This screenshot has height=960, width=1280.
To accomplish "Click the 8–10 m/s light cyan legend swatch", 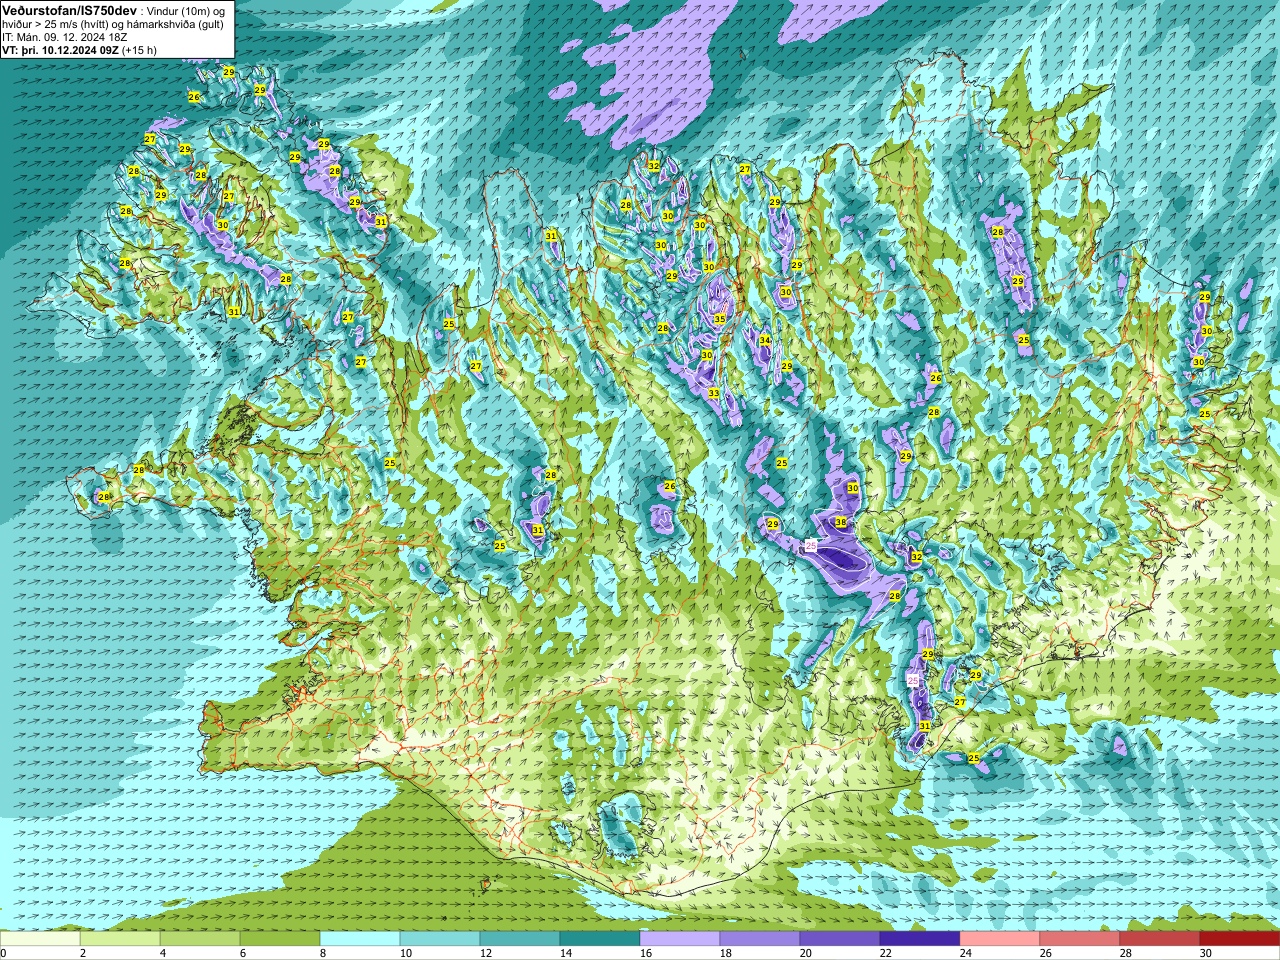I will click(360, 939).
